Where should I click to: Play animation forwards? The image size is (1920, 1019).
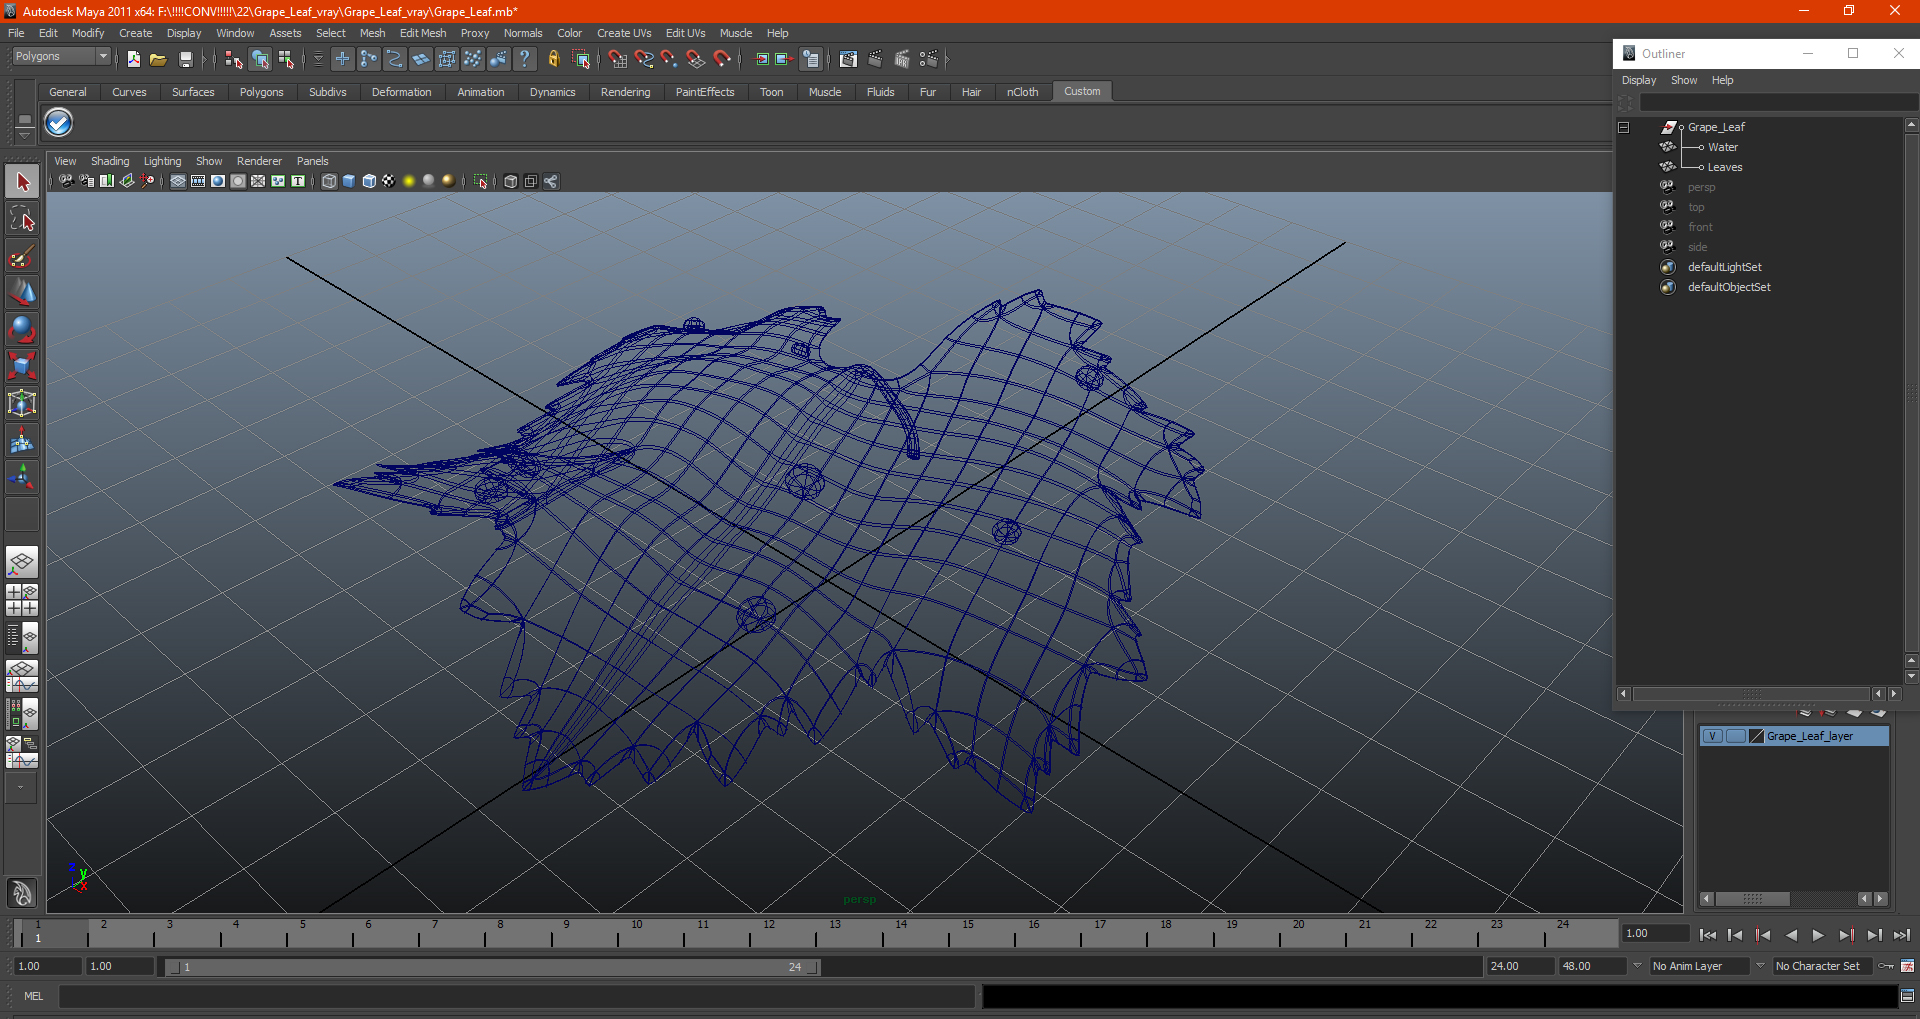(x=1818, y=935)
